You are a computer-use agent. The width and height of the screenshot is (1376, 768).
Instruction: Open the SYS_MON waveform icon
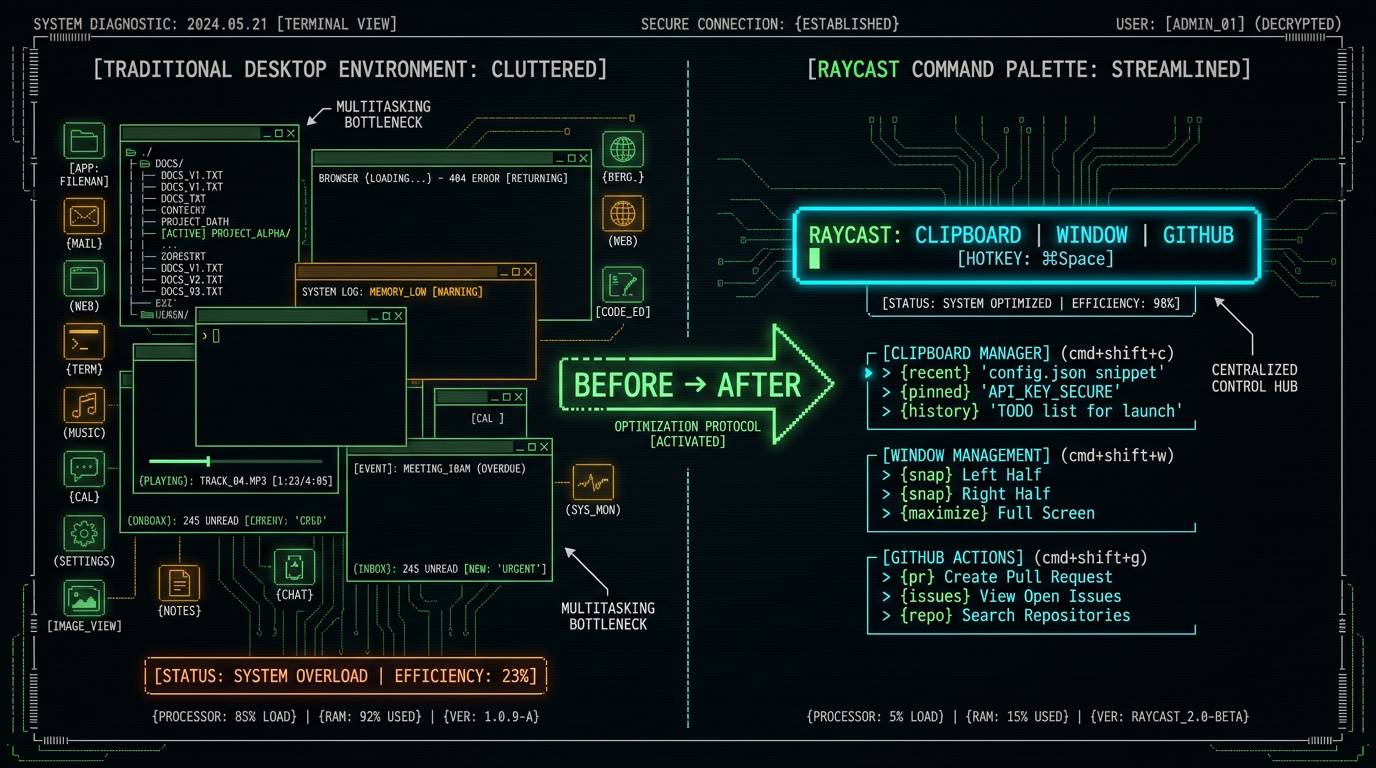pyautogui.click(x=593, y=482)
